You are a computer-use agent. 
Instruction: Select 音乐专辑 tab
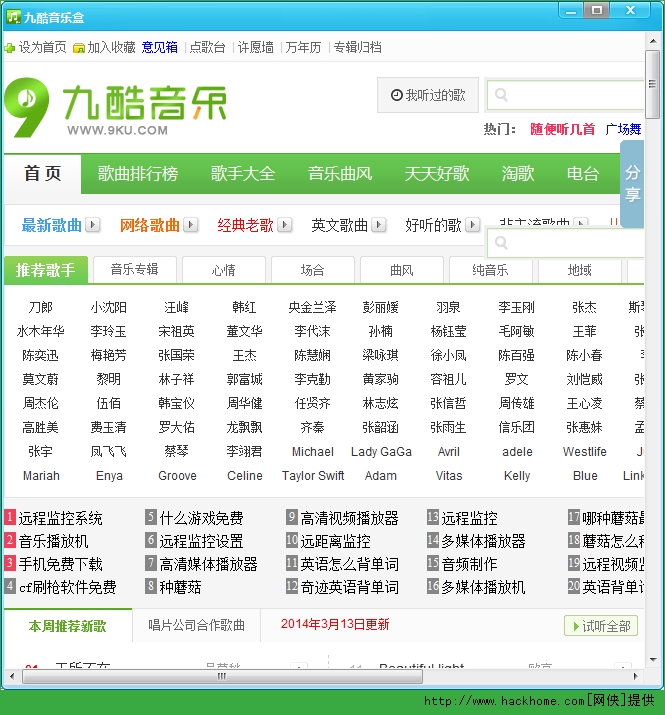134,269
